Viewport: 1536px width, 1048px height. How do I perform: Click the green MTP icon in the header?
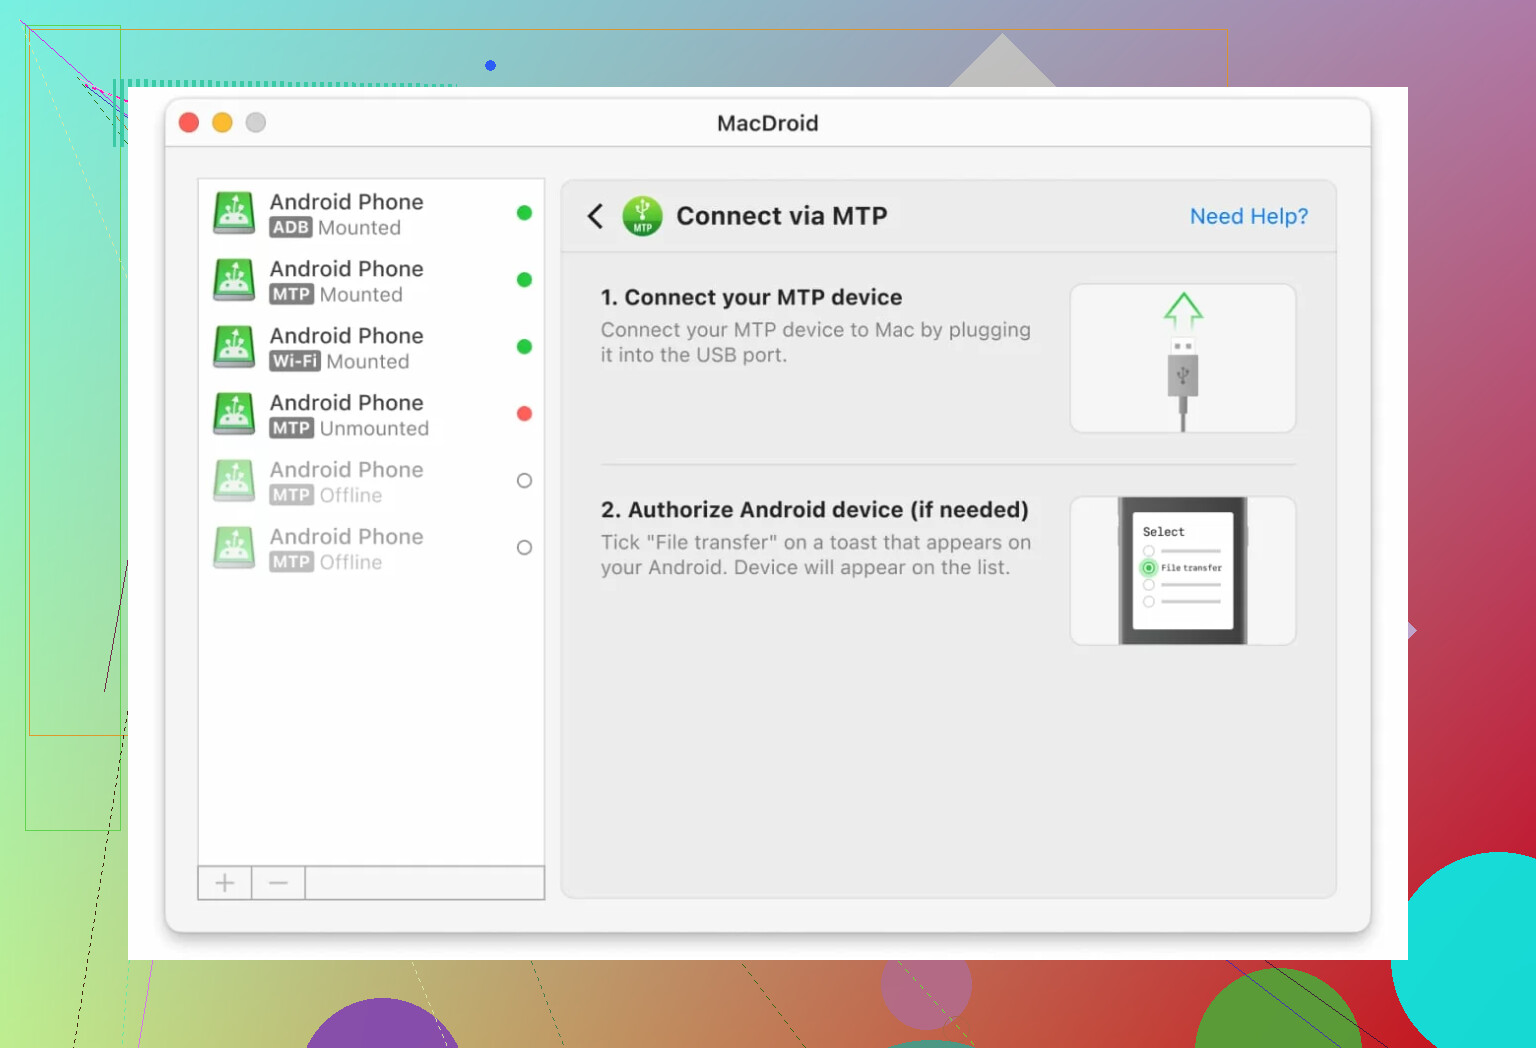pos(642,216)
